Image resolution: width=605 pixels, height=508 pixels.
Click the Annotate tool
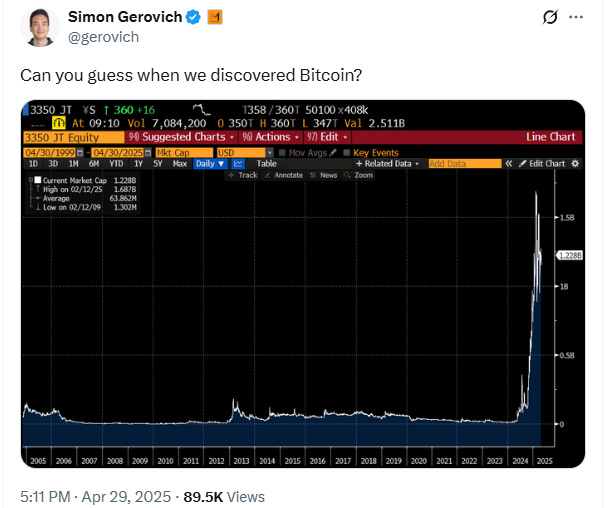click(x=284, y=175)
